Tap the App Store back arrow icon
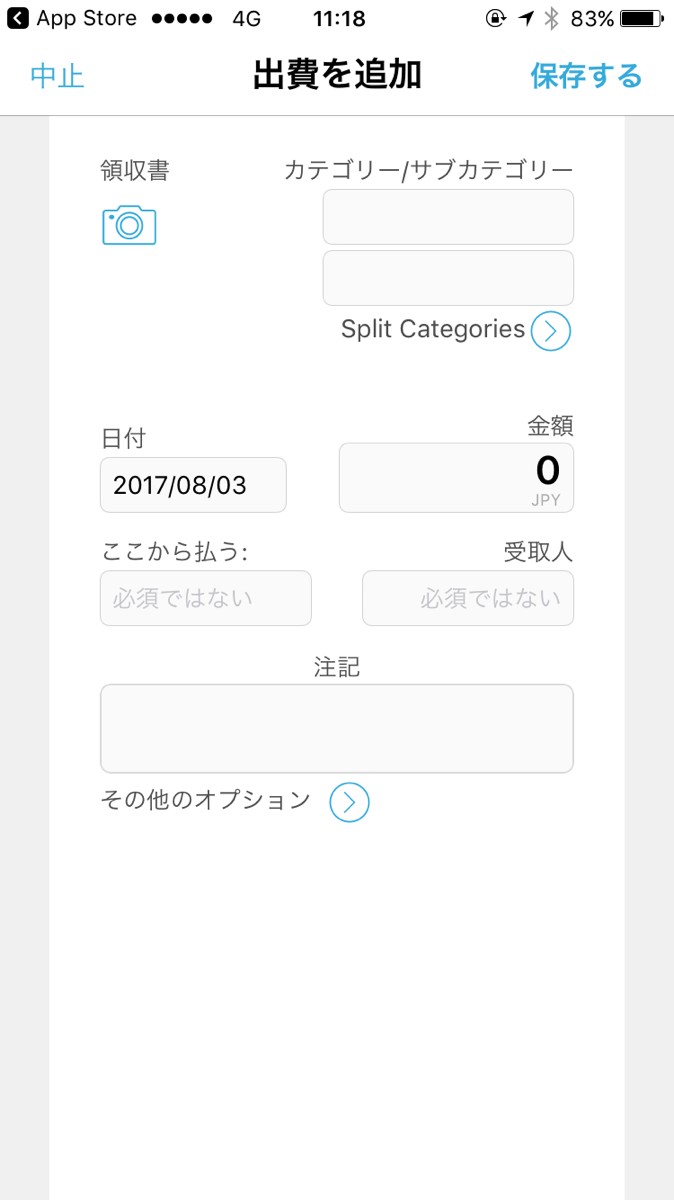674x1200 pixels. coord(17,19)
